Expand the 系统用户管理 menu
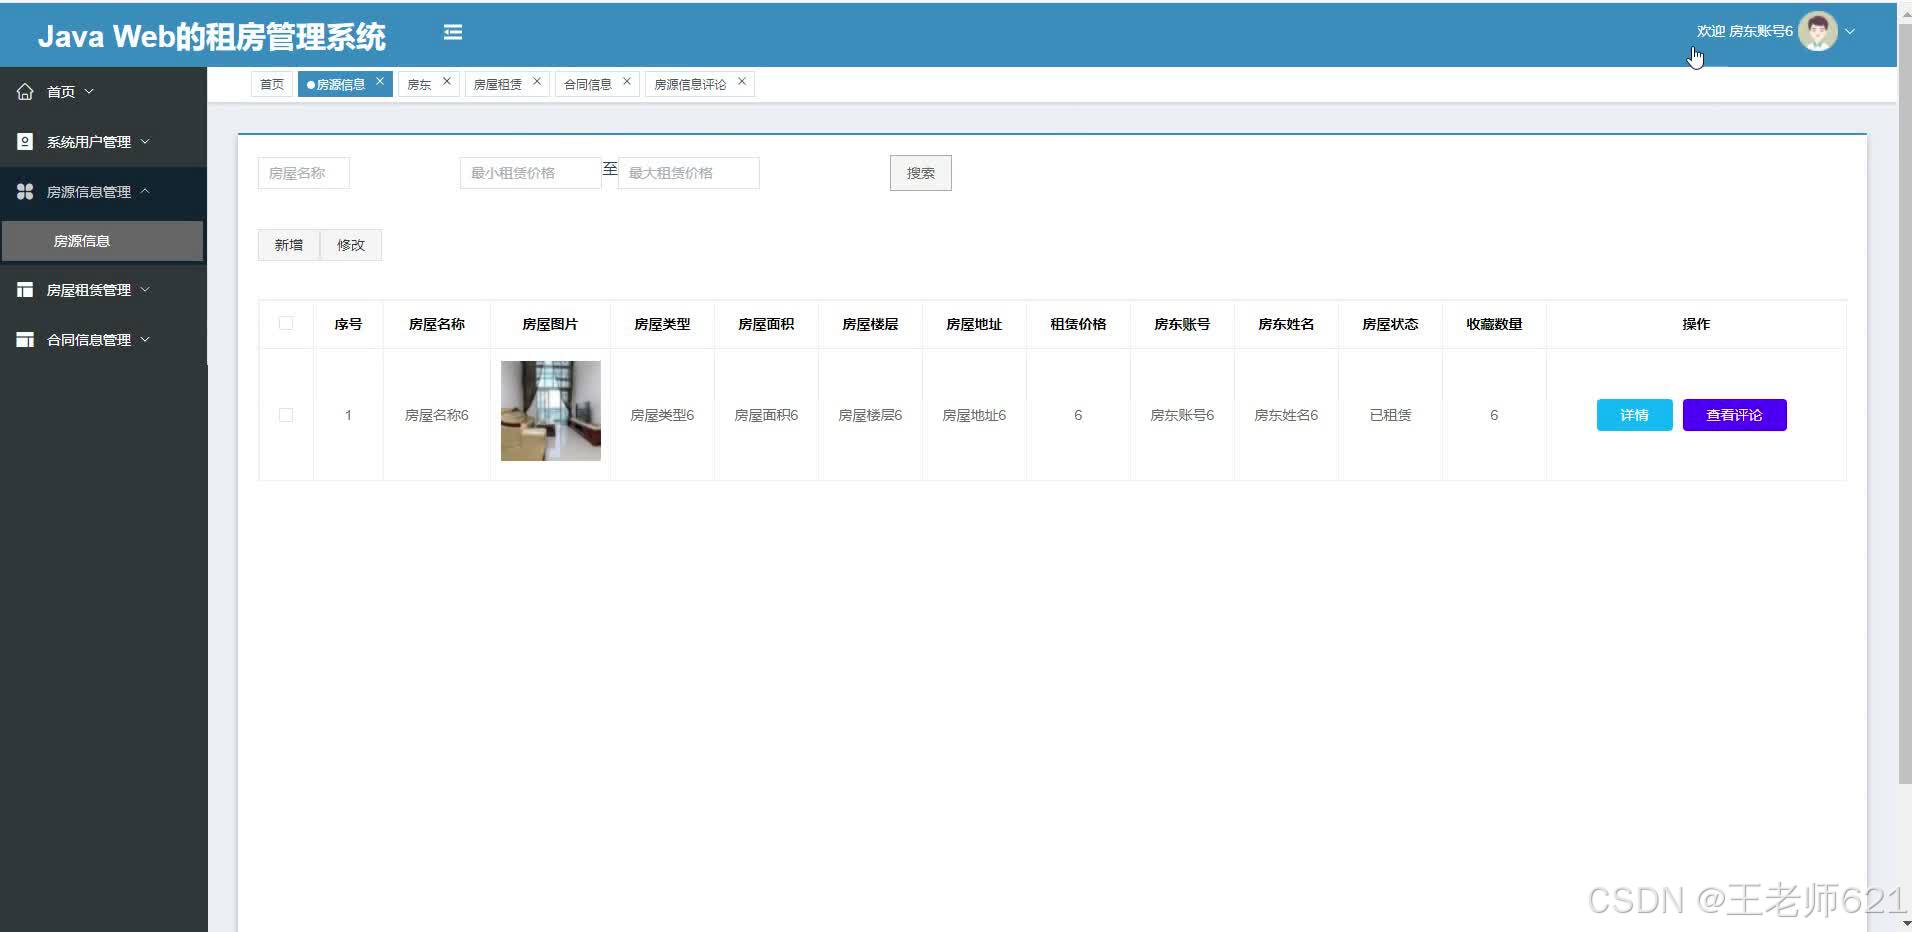Image resolution: width=1912 pixels, height=932 pixels. [145, 141]
